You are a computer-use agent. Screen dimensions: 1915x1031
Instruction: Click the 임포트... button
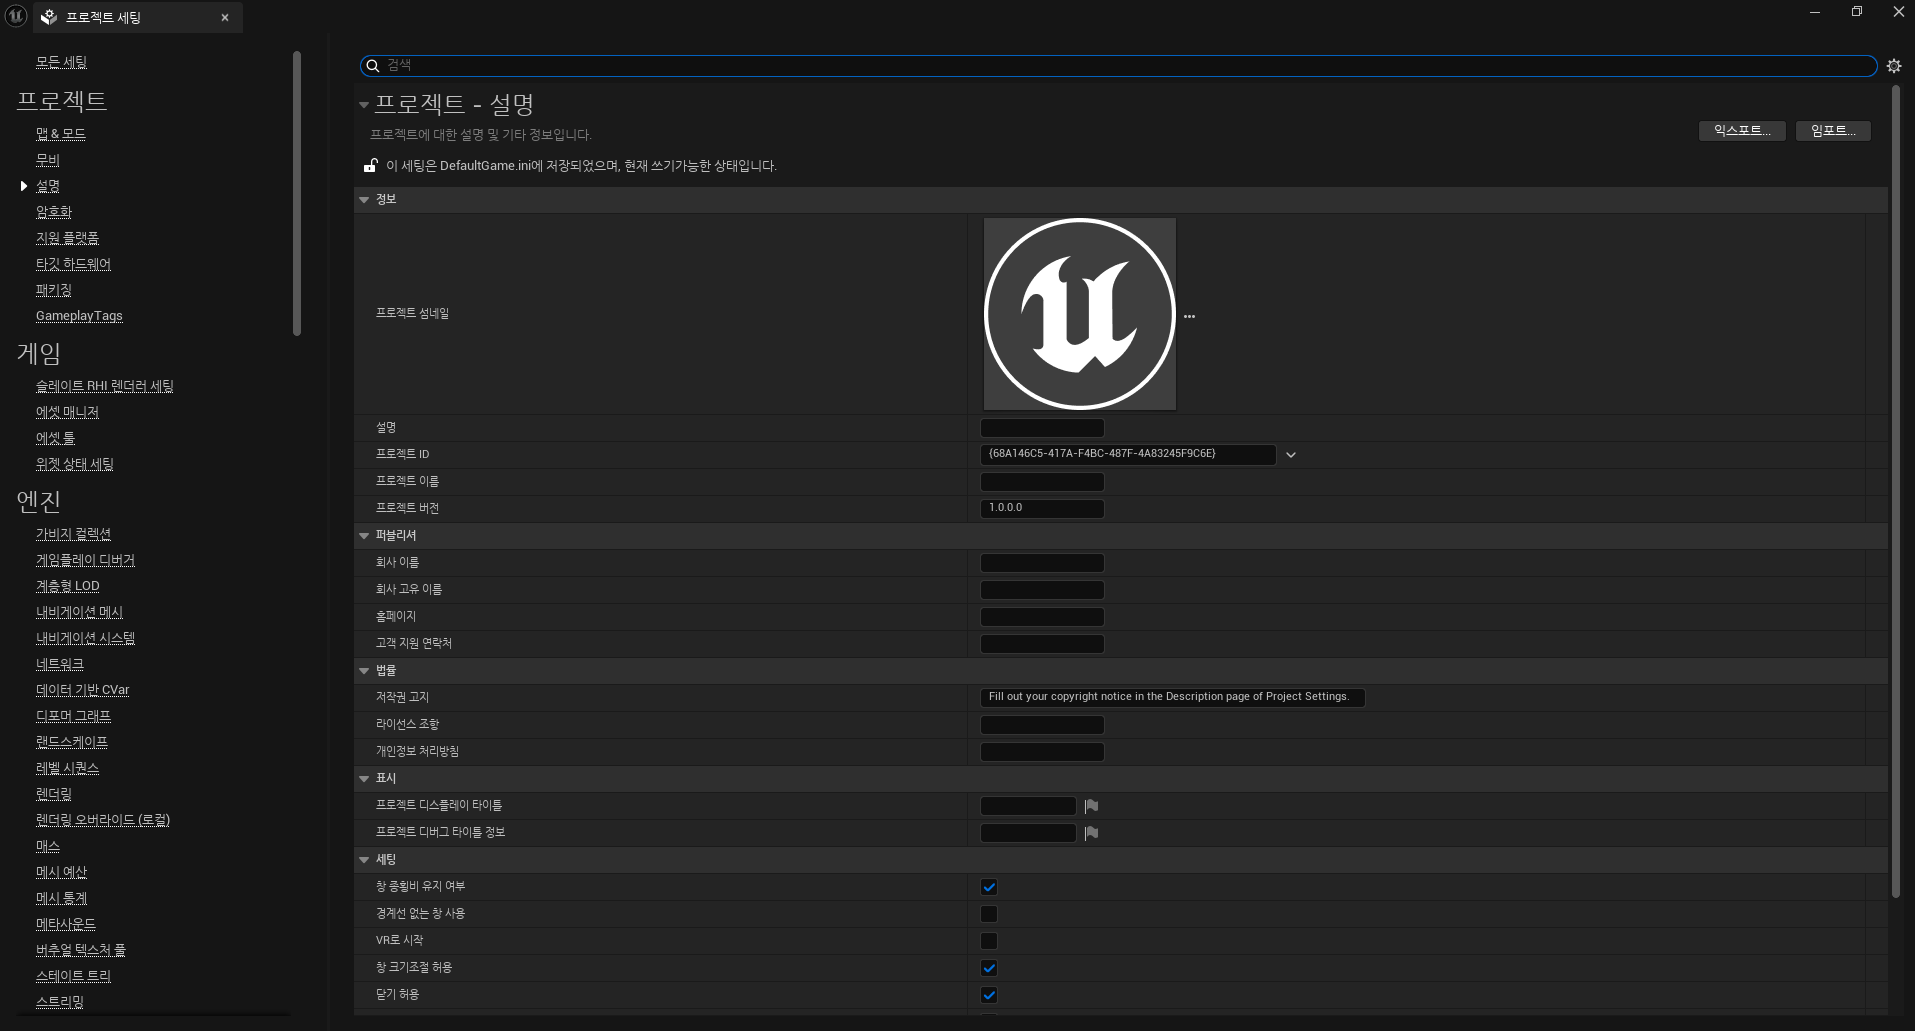(1833, 131)
